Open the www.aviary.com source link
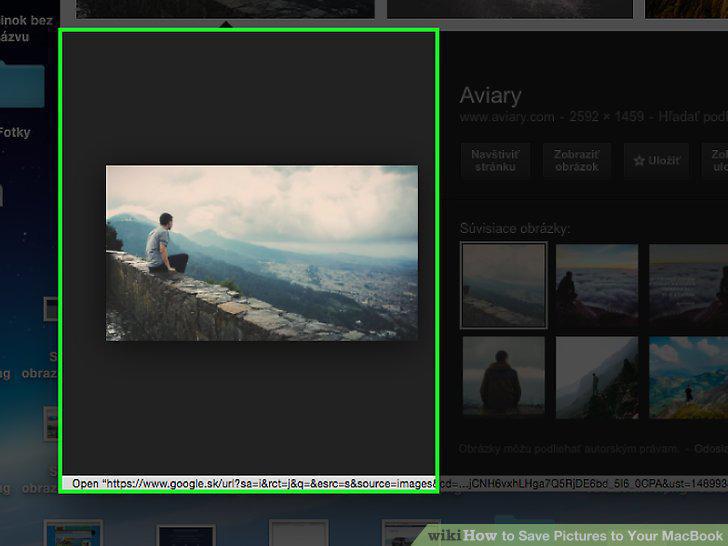728x546 pixels. [x=507, y=117]
